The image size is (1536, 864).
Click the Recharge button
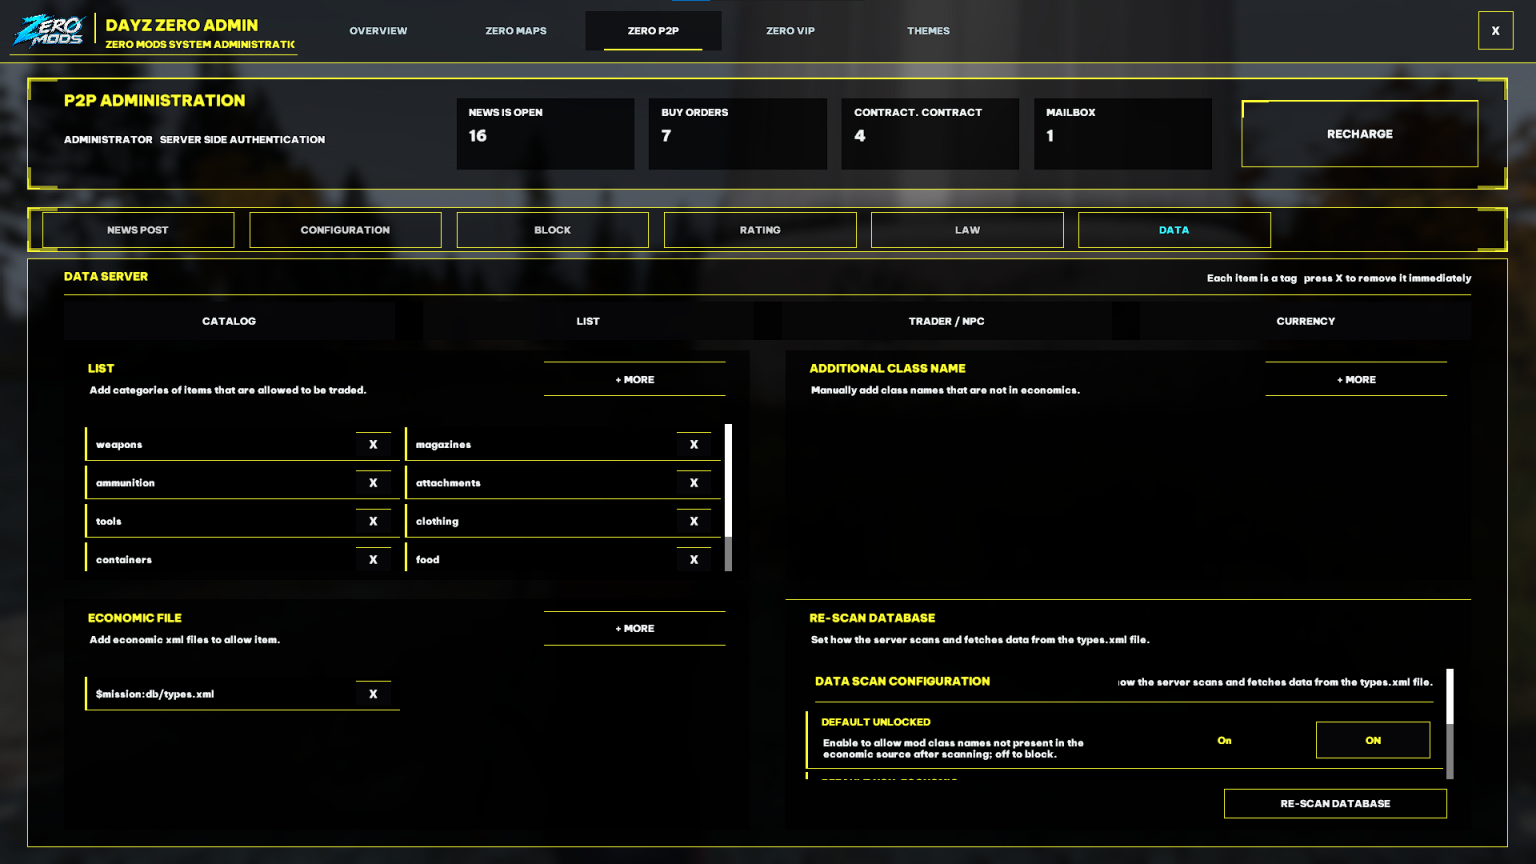click(x=1359, y=134)
